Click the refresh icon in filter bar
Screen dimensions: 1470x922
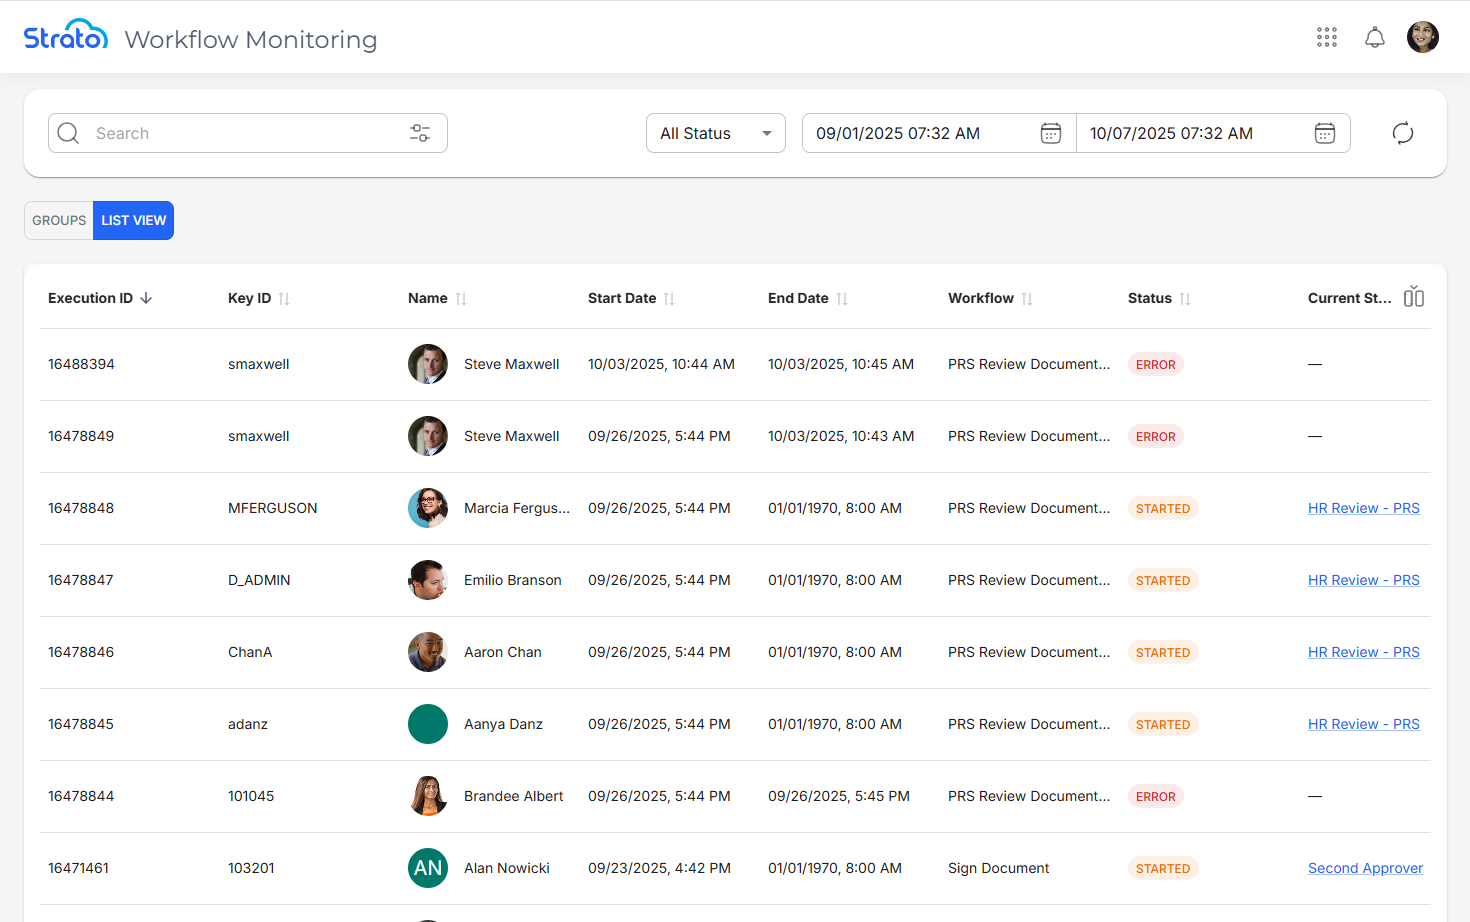tap(1403, 133)
